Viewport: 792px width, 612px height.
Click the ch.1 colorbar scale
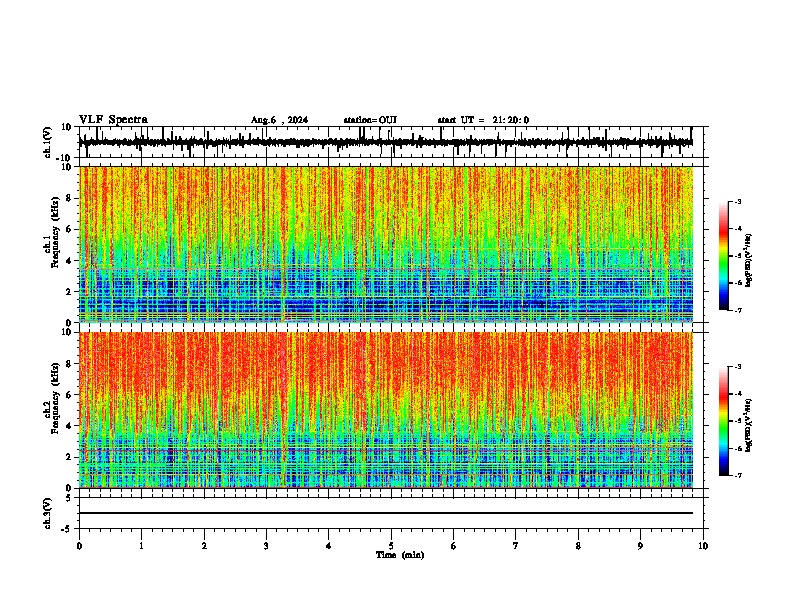(724, 256)
